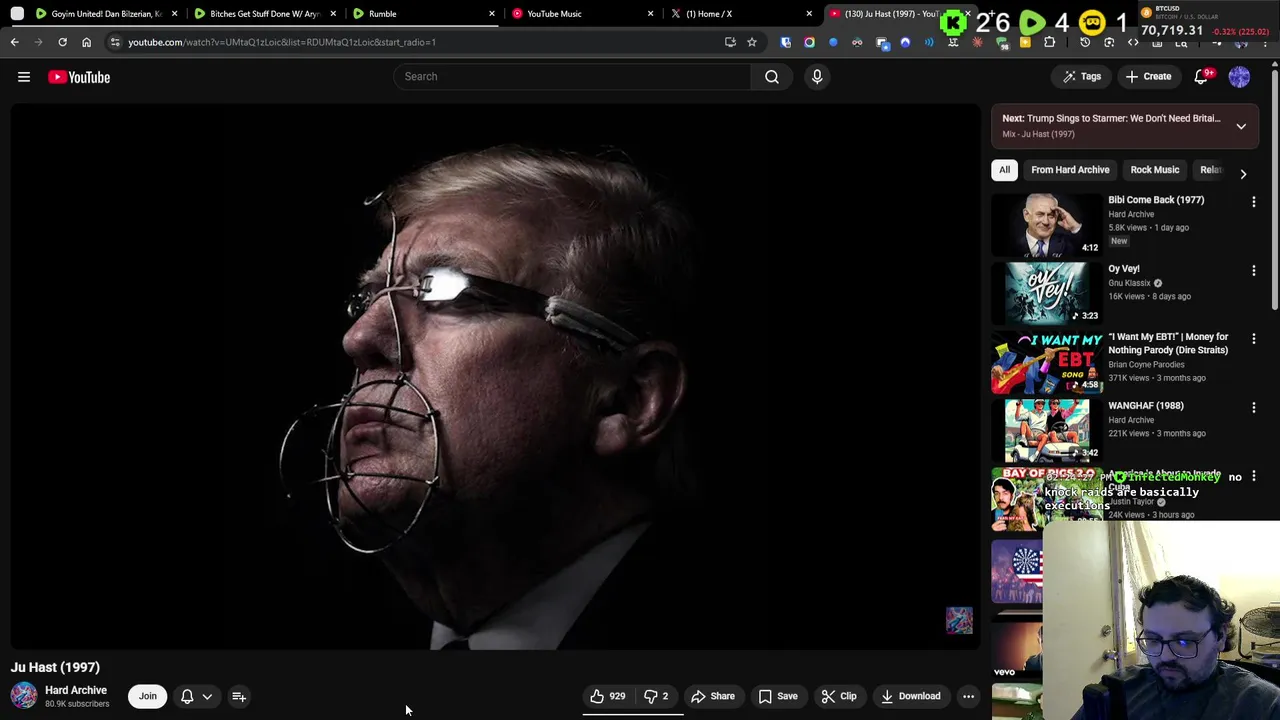1280x720 pixels.
Task: Download the Ju Hast video
Action: coord(910,697)
